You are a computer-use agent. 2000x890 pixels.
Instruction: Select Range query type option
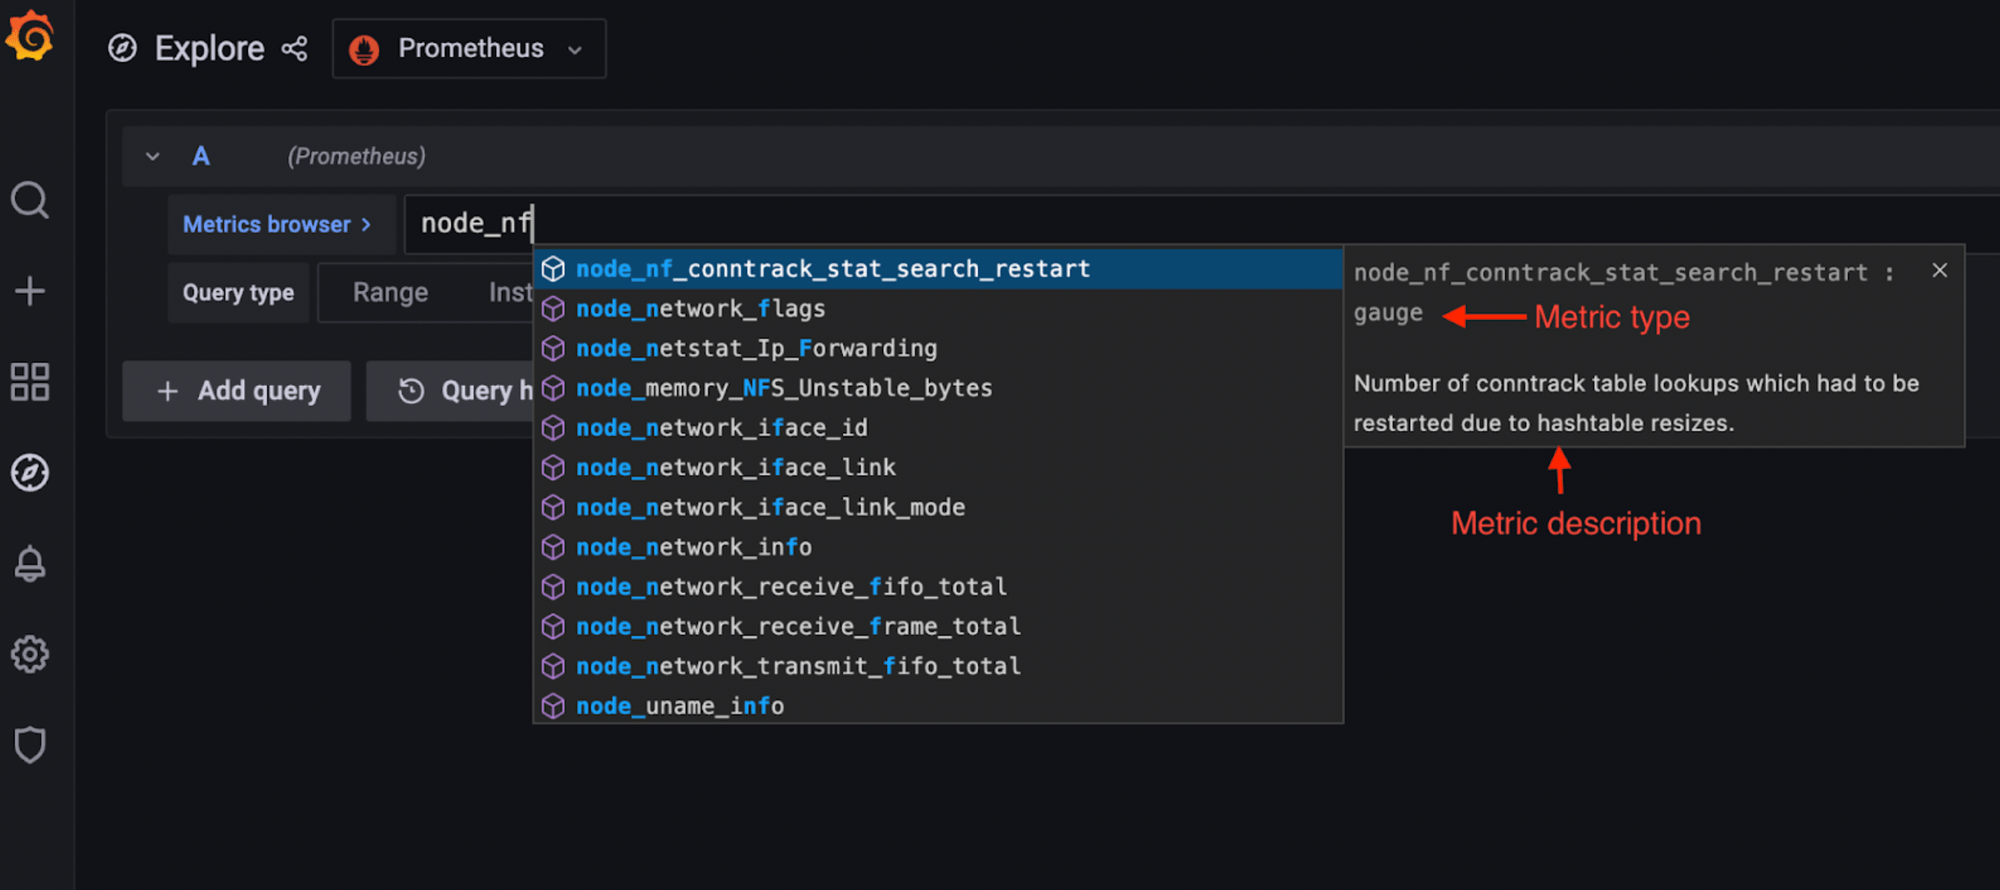coord(390,293)
